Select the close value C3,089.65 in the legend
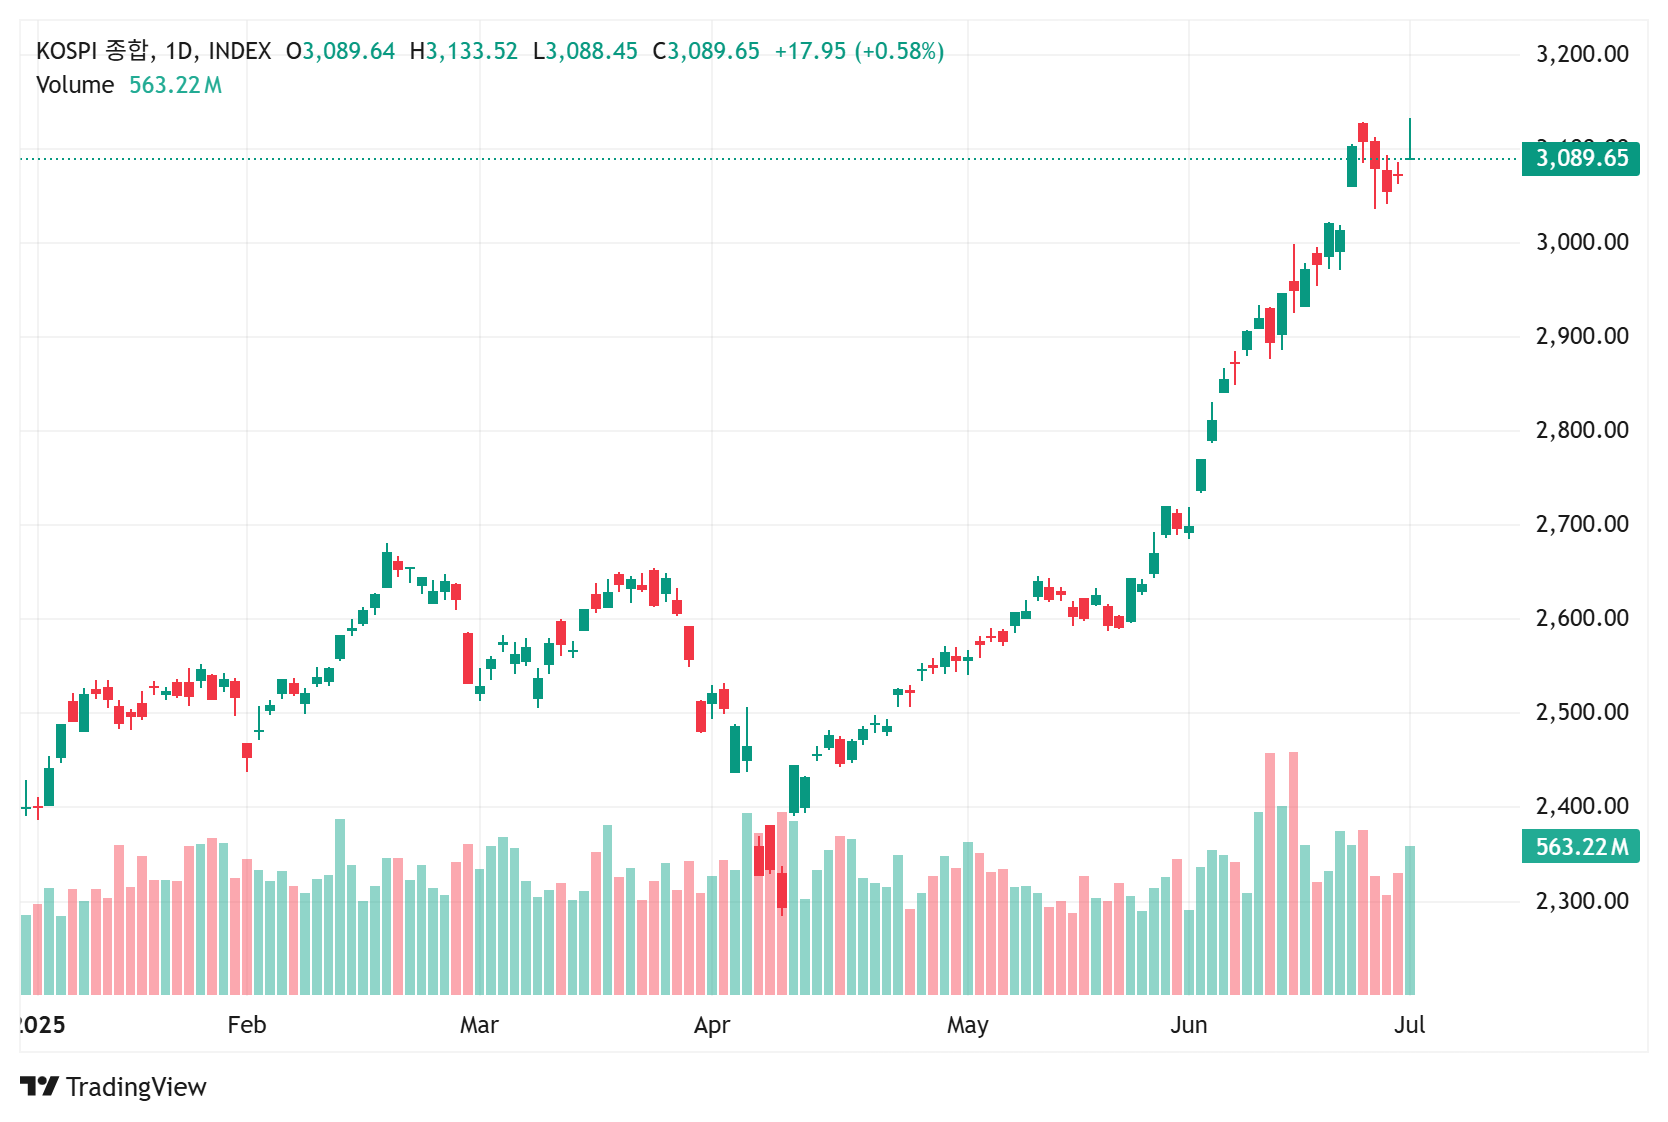 (706, 51)
